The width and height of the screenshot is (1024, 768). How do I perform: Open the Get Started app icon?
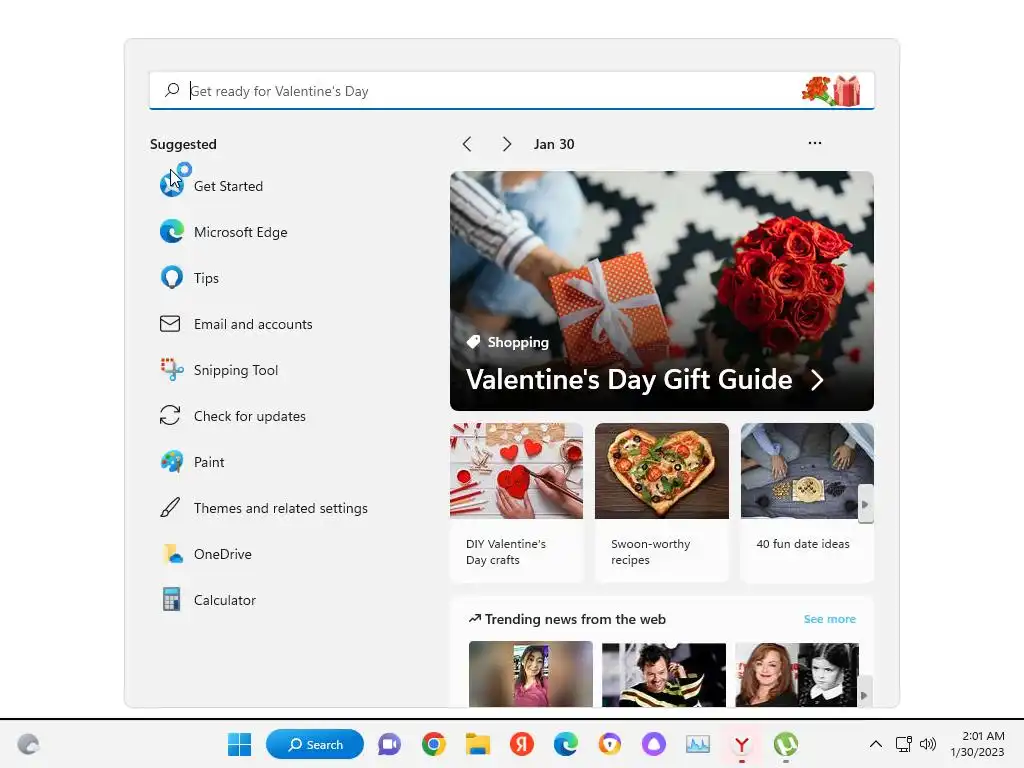[172, 185]
